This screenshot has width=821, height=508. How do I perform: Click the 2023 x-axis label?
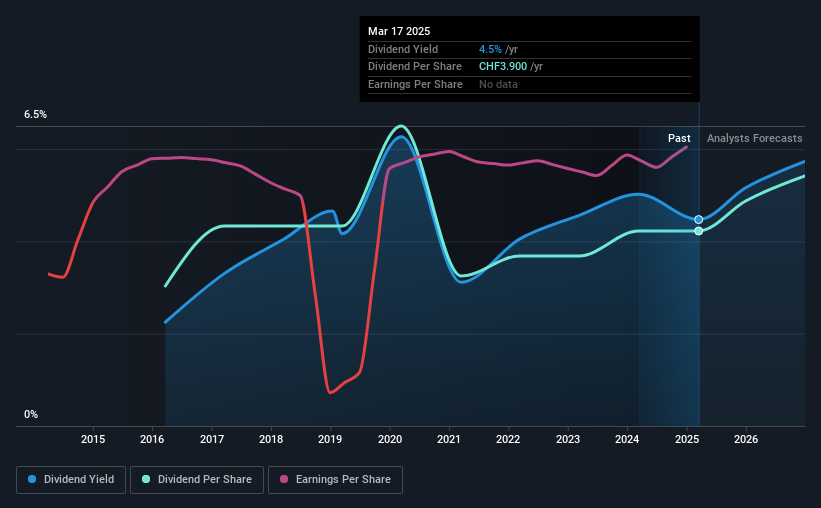pos(568,439)
